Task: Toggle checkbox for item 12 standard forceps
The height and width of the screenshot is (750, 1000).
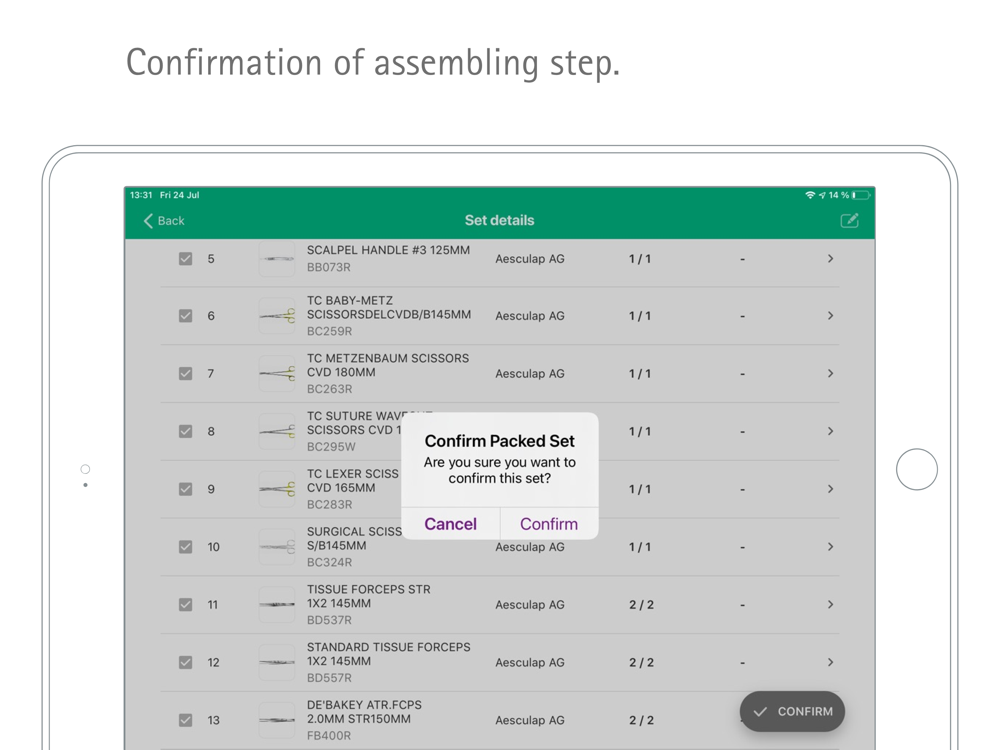Action: 185,662
